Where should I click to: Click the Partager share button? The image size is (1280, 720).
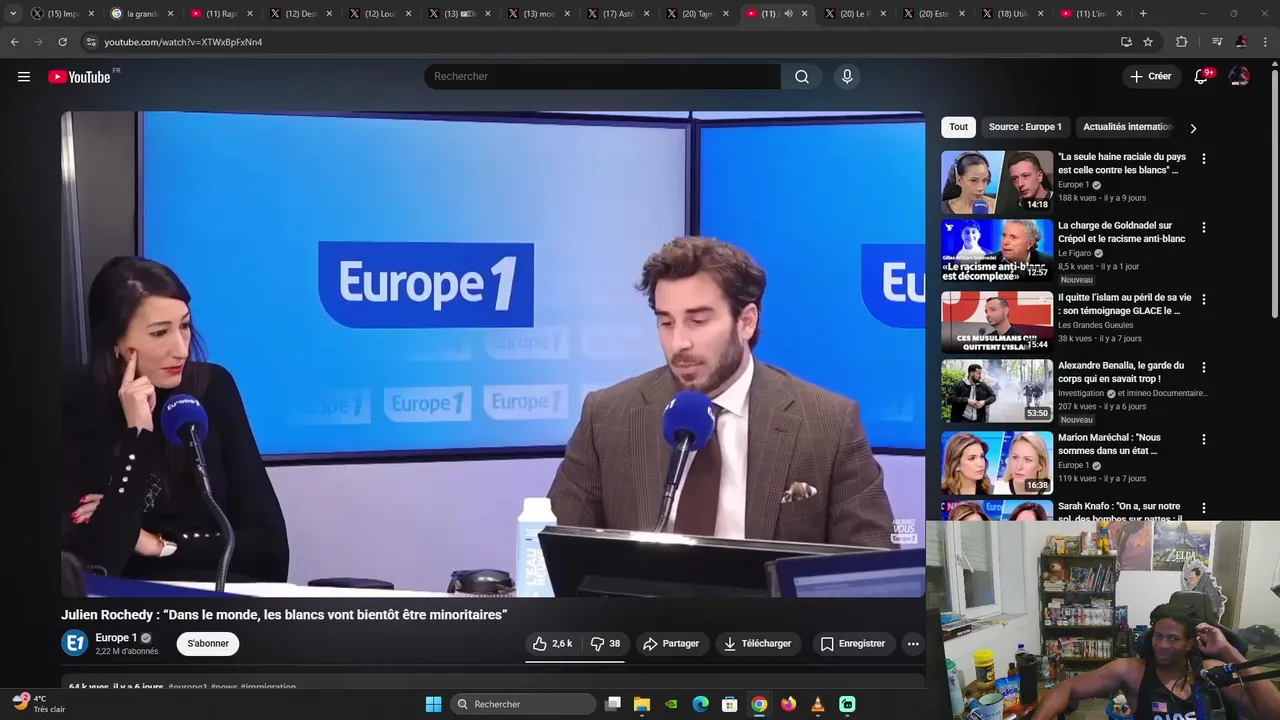(x=670, y=644)
